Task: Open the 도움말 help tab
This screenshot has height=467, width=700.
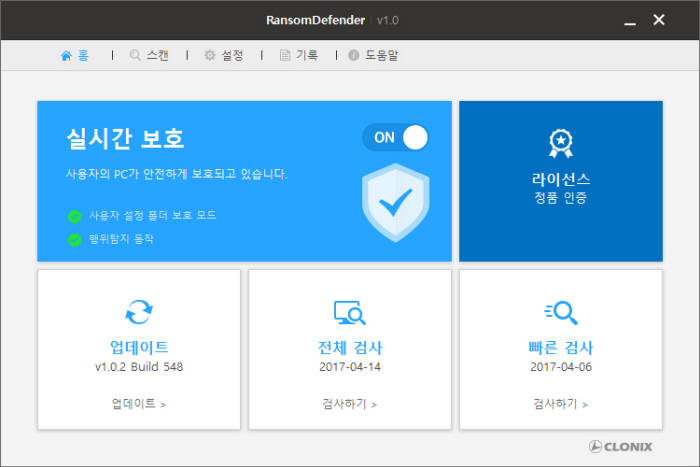Action: [x=374, y=55]
